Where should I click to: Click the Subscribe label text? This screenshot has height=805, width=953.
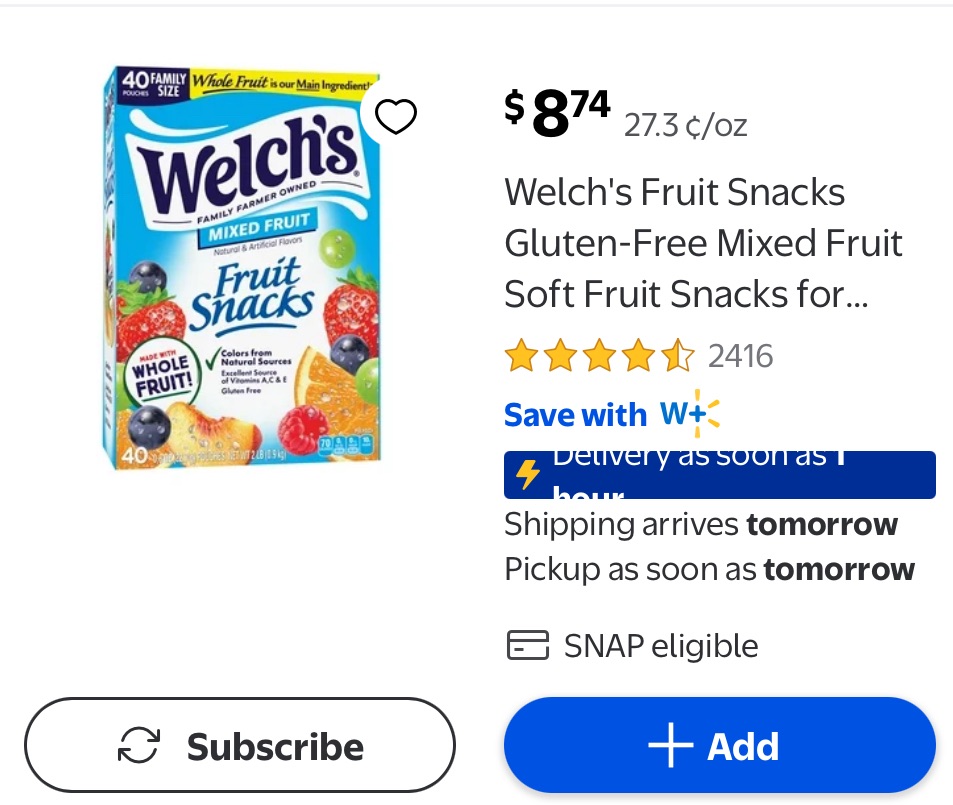coord(275,746)
